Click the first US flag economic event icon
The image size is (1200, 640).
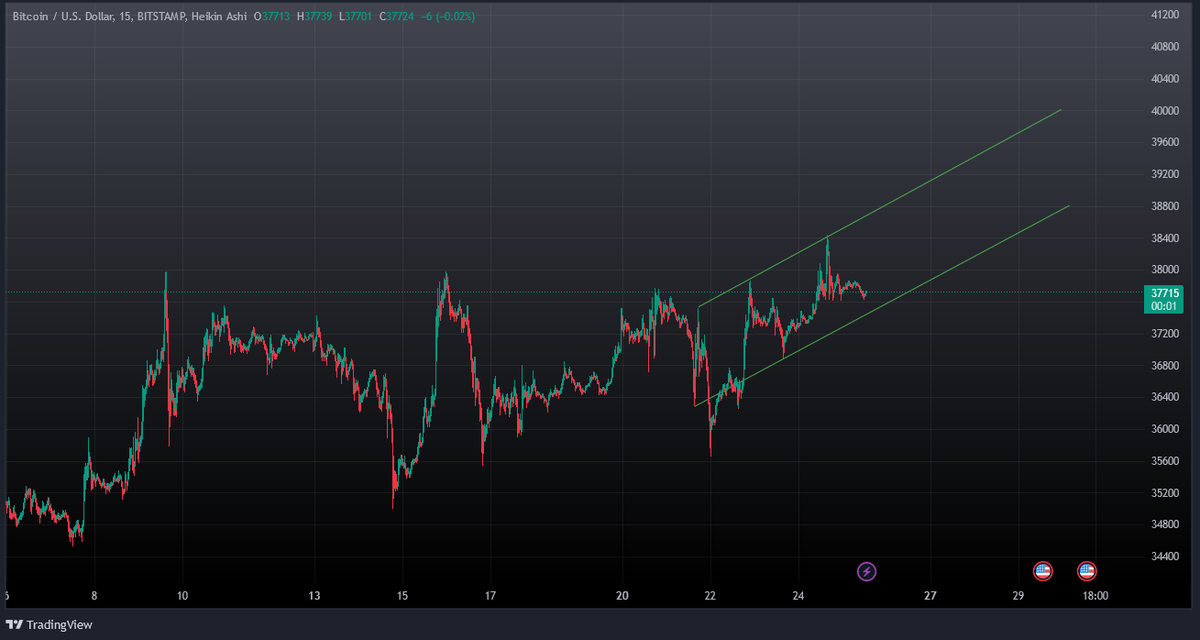(x=1043, y=571)
